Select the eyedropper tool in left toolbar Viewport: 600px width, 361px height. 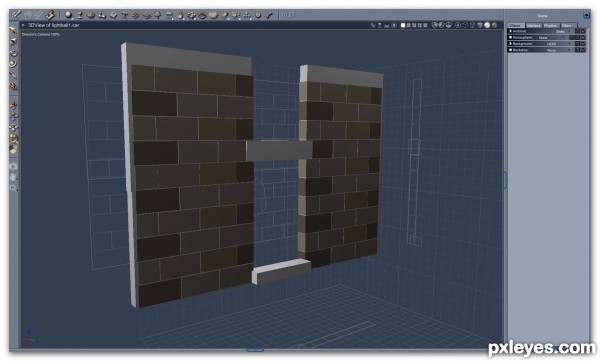(x=13, y=75)
